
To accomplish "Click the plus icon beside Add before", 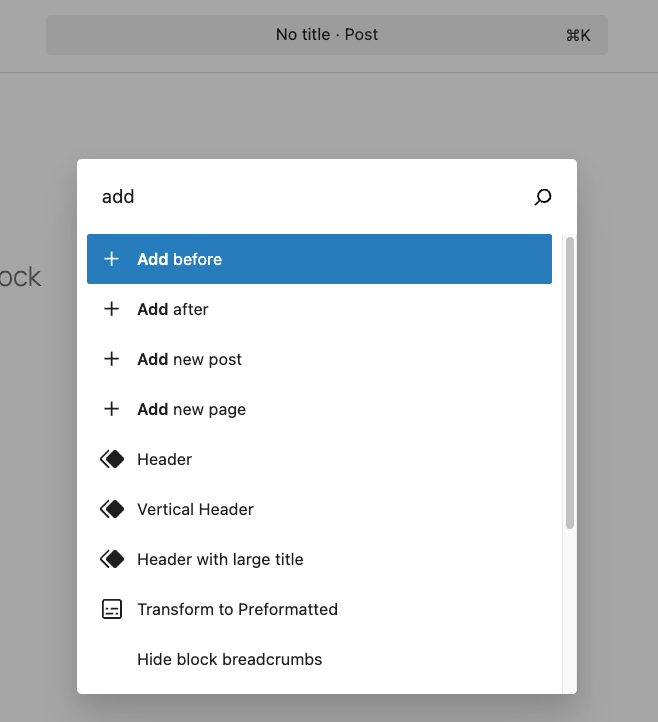I will [112, 259].
